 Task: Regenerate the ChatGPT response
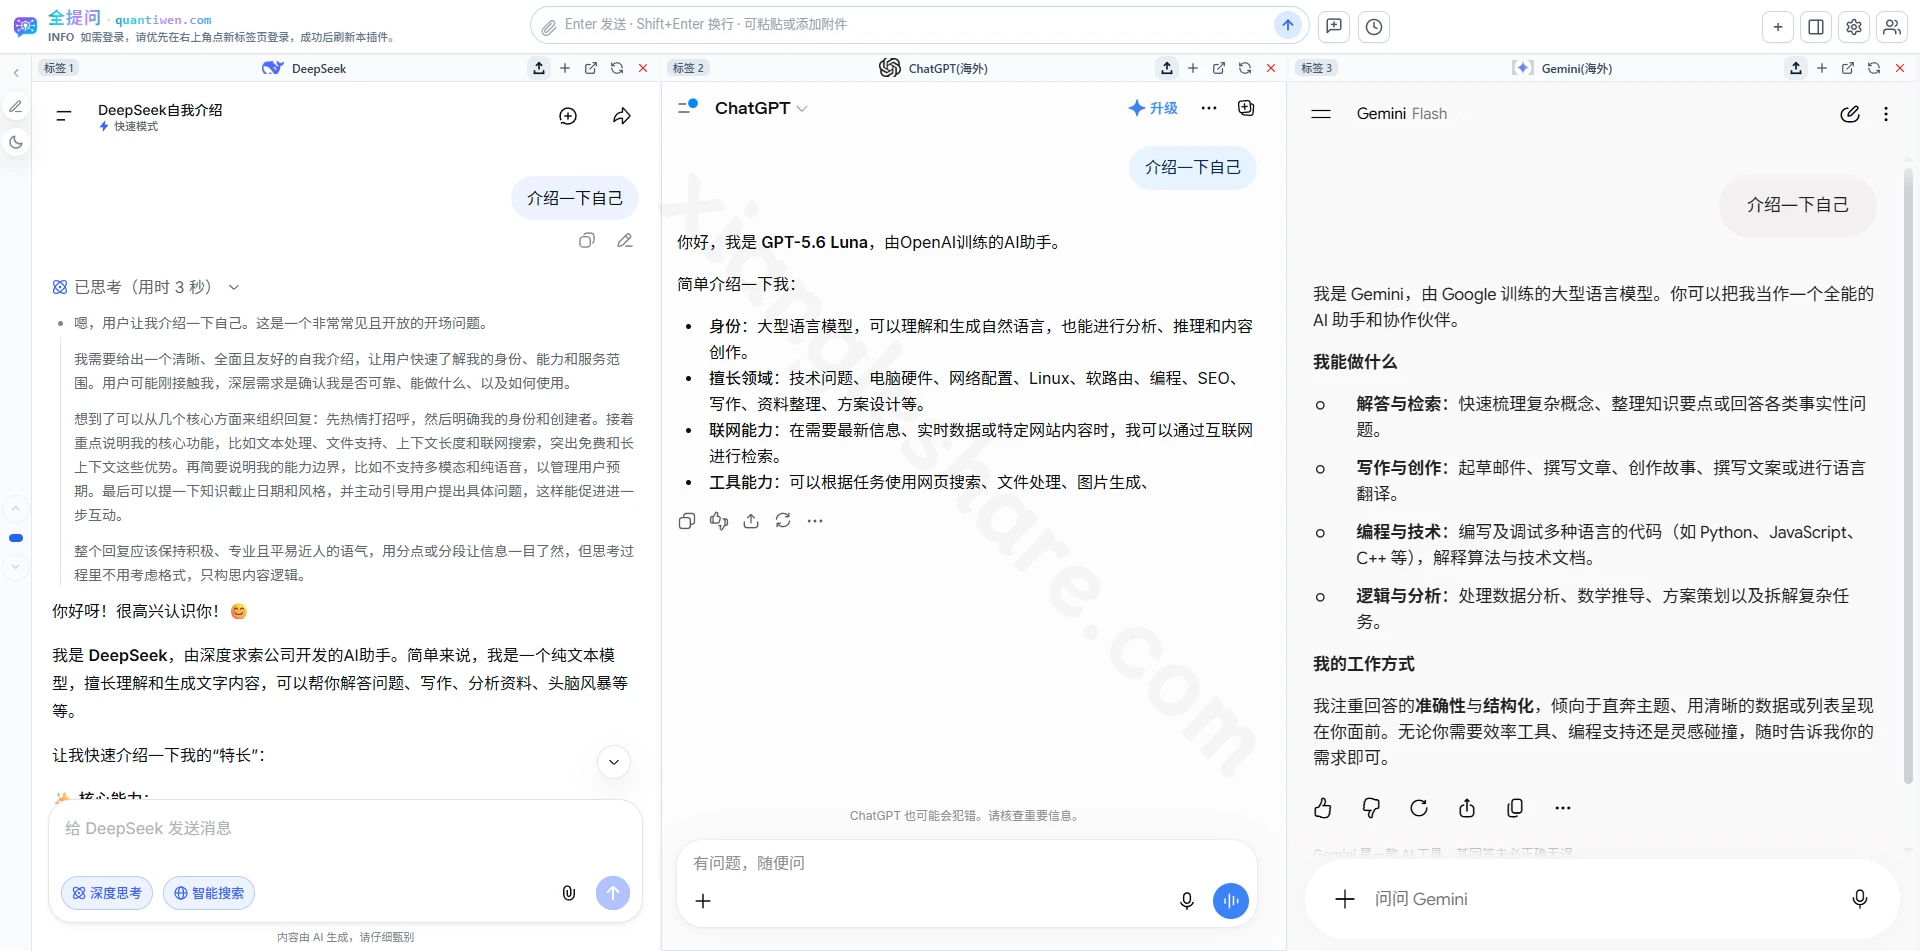[783, 521]
